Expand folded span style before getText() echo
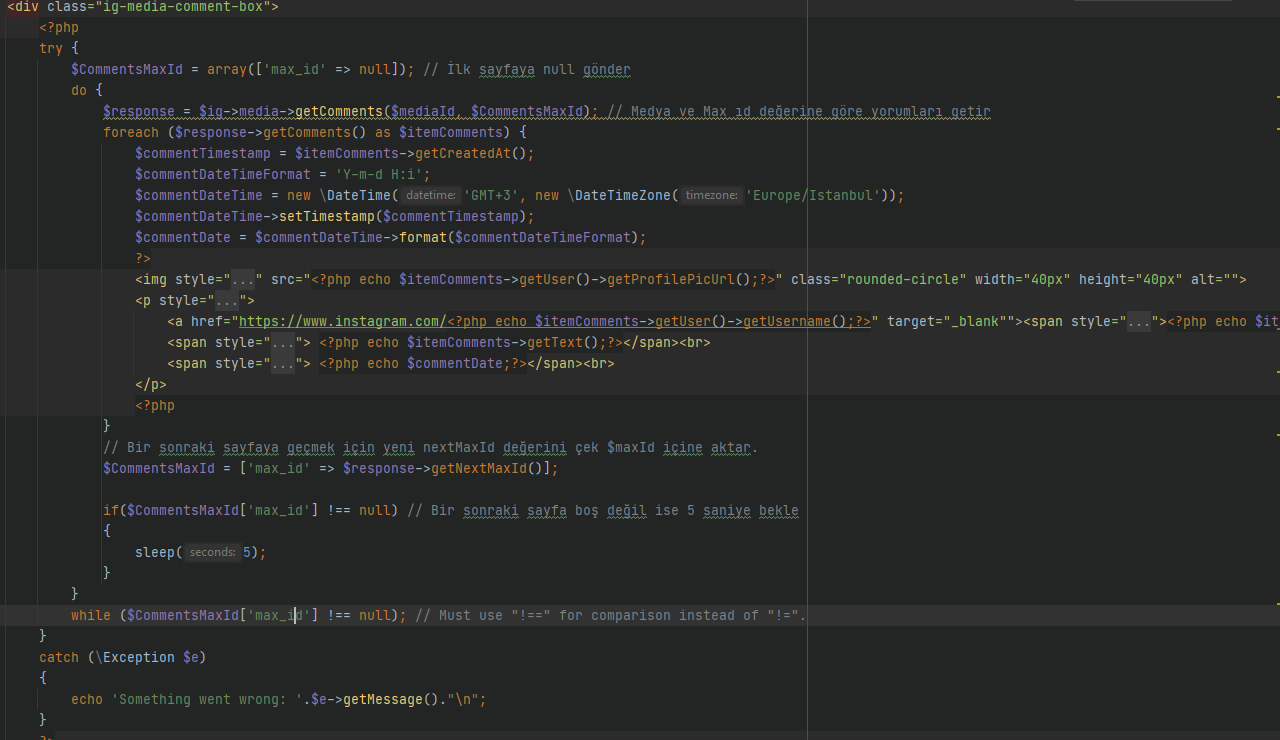This screenshot has width=1280, height=740. click(x=283, y=343)
